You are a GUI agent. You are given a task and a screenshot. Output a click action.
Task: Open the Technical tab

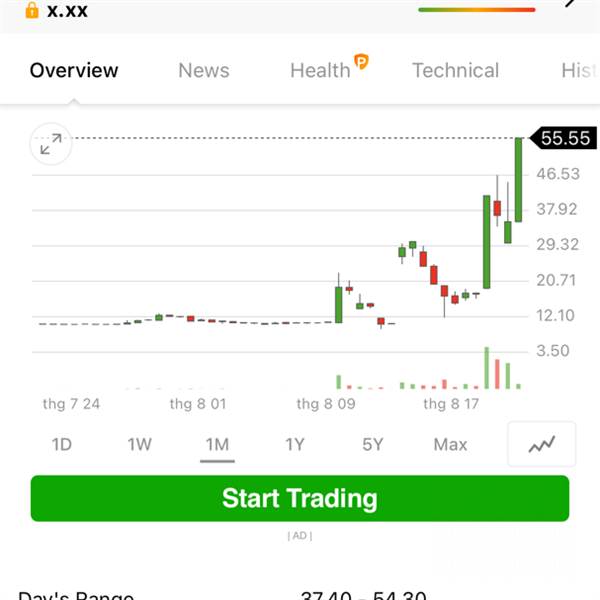point(455,70)
